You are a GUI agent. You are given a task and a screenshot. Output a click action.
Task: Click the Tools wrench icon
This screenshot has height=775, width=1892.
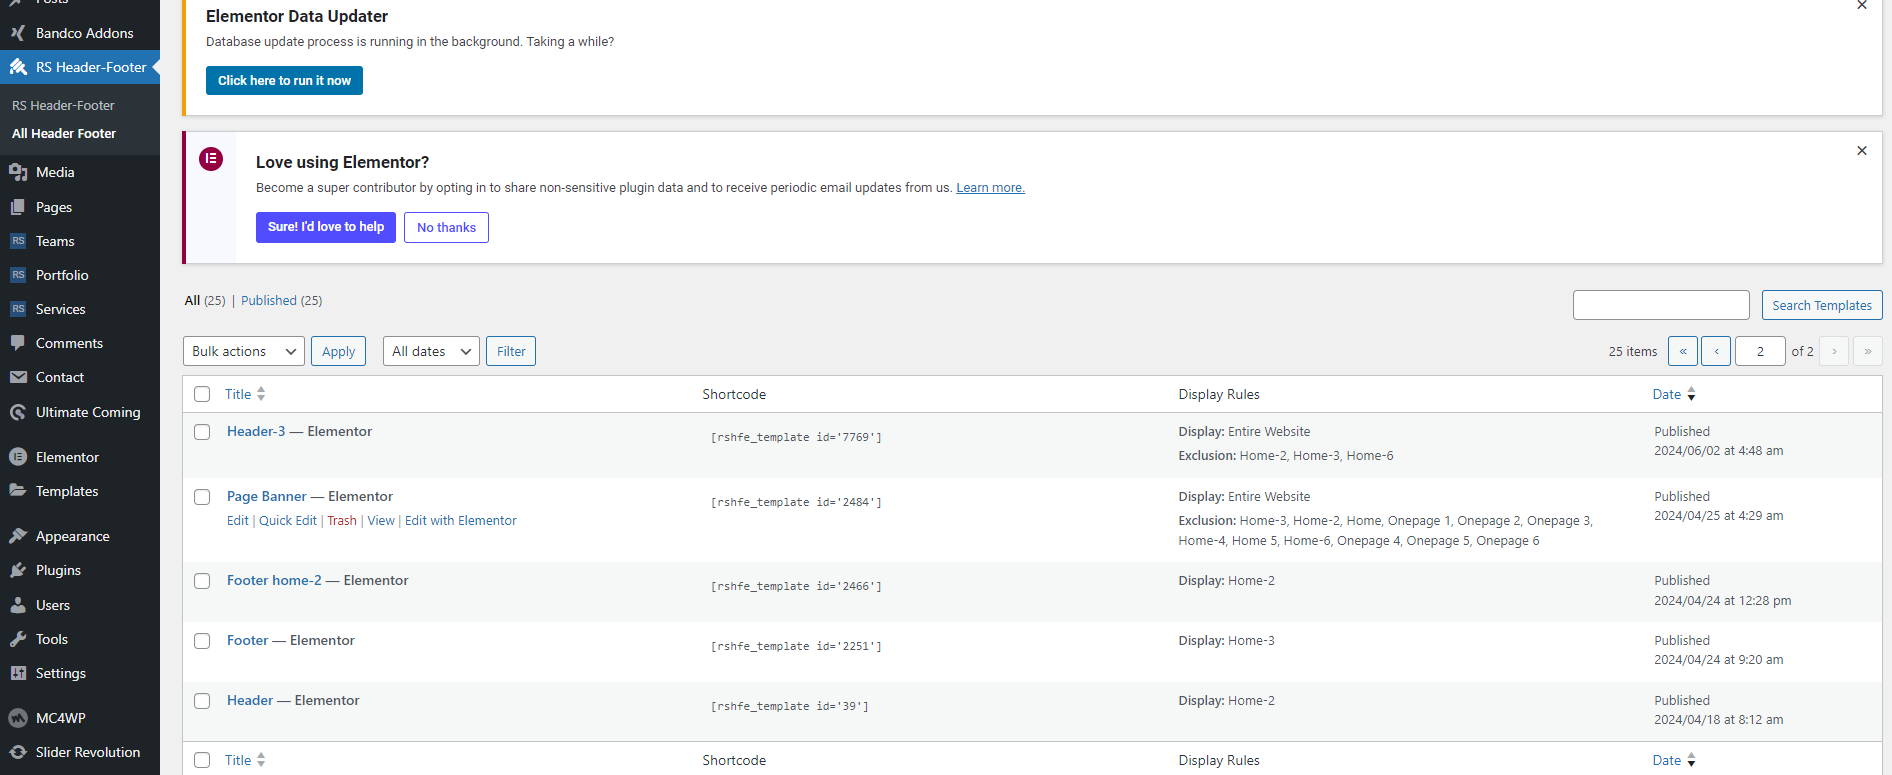tap(18, 639)
